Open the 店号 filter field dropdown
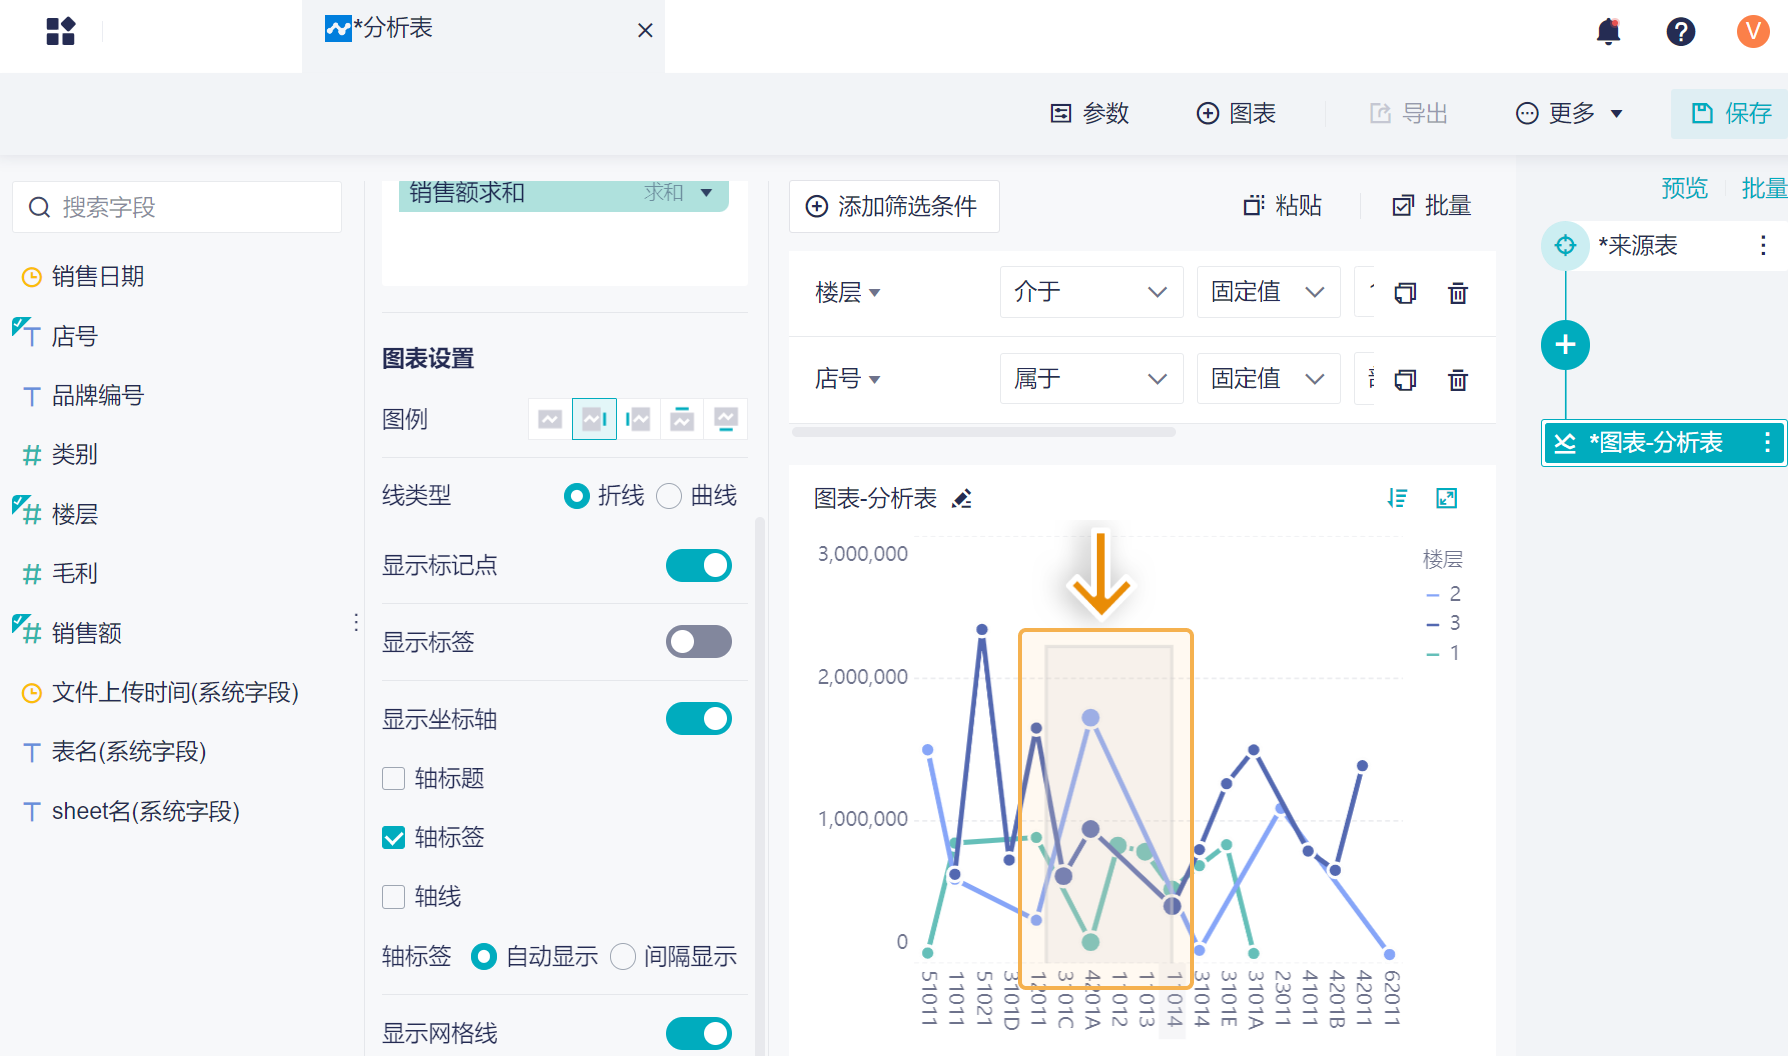Screen dimensions: 1788x1056 coord(848,379)
